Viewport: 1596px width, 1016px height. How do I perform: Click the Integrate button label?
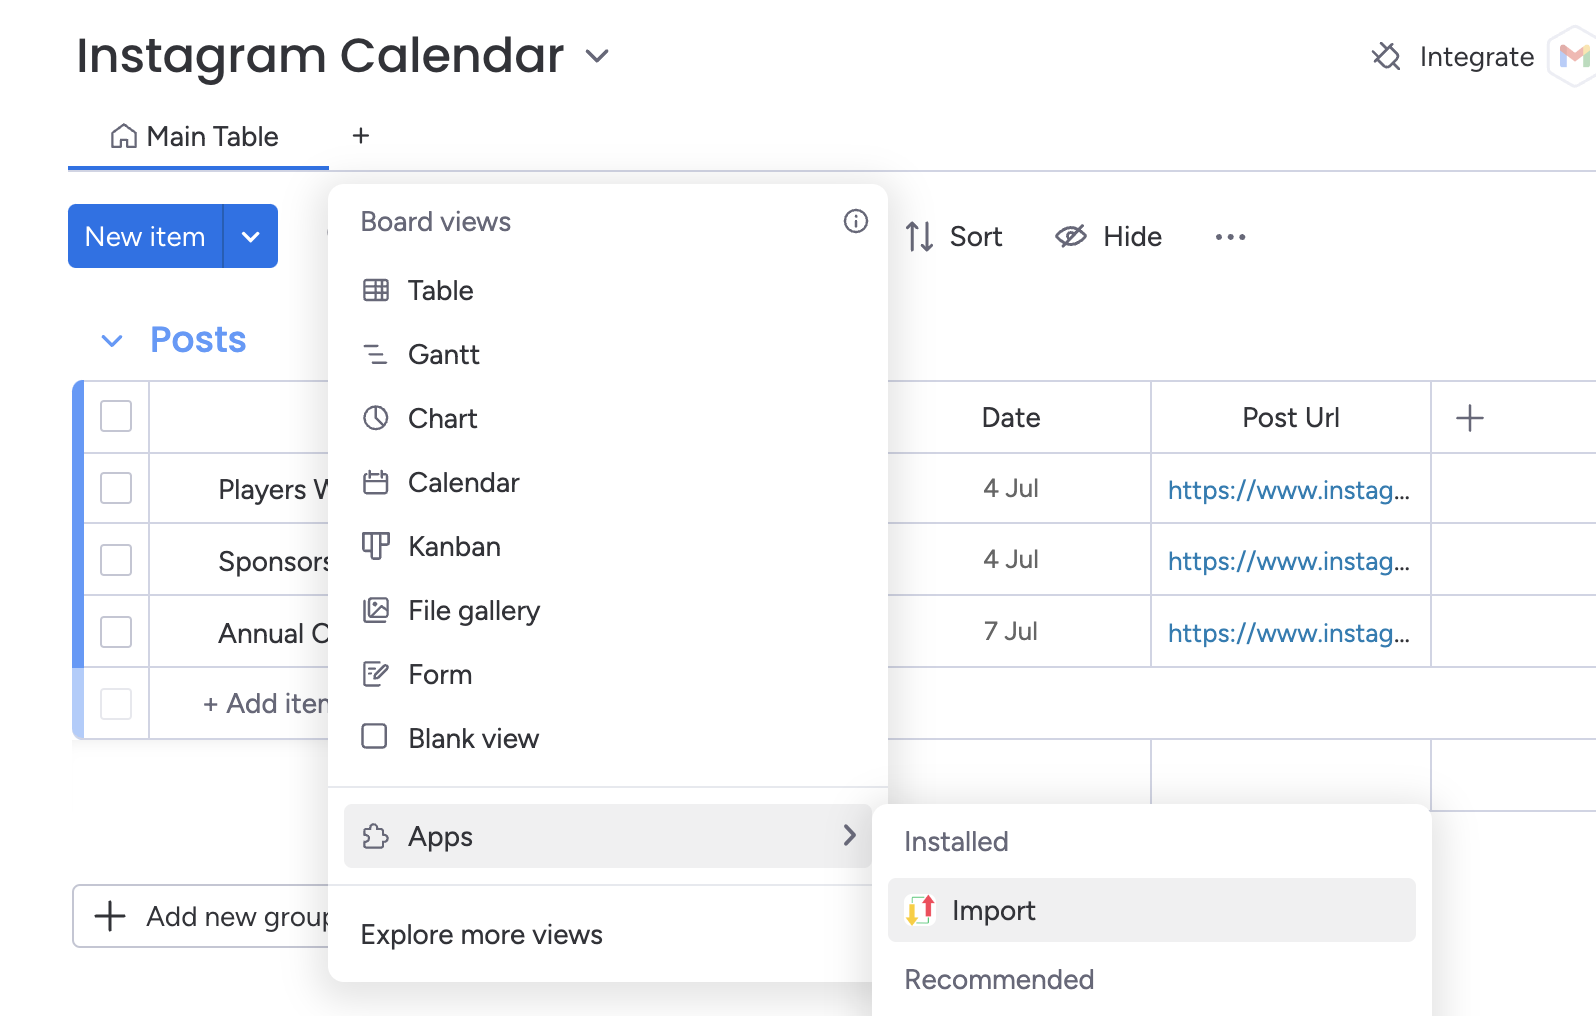tap(1476, 57)
